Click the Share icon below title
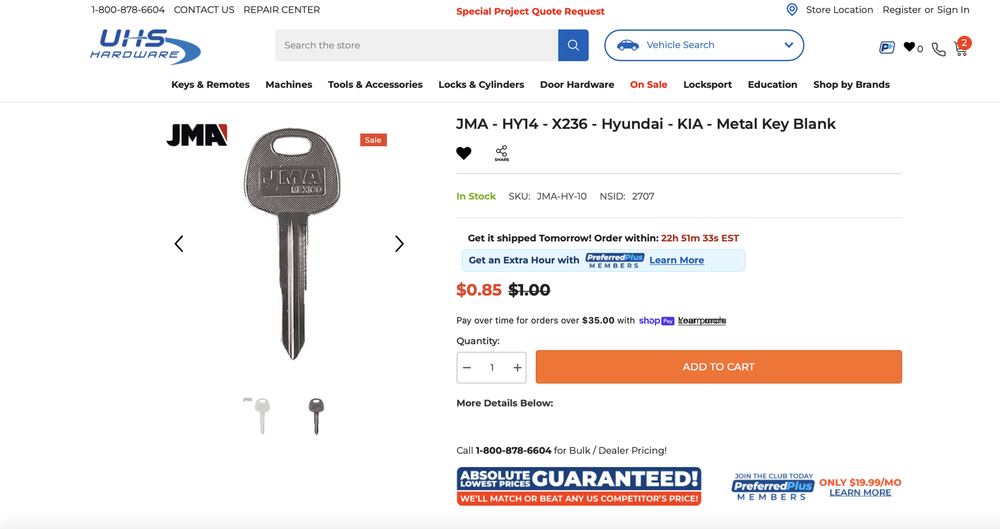 (x=501, y=153)
